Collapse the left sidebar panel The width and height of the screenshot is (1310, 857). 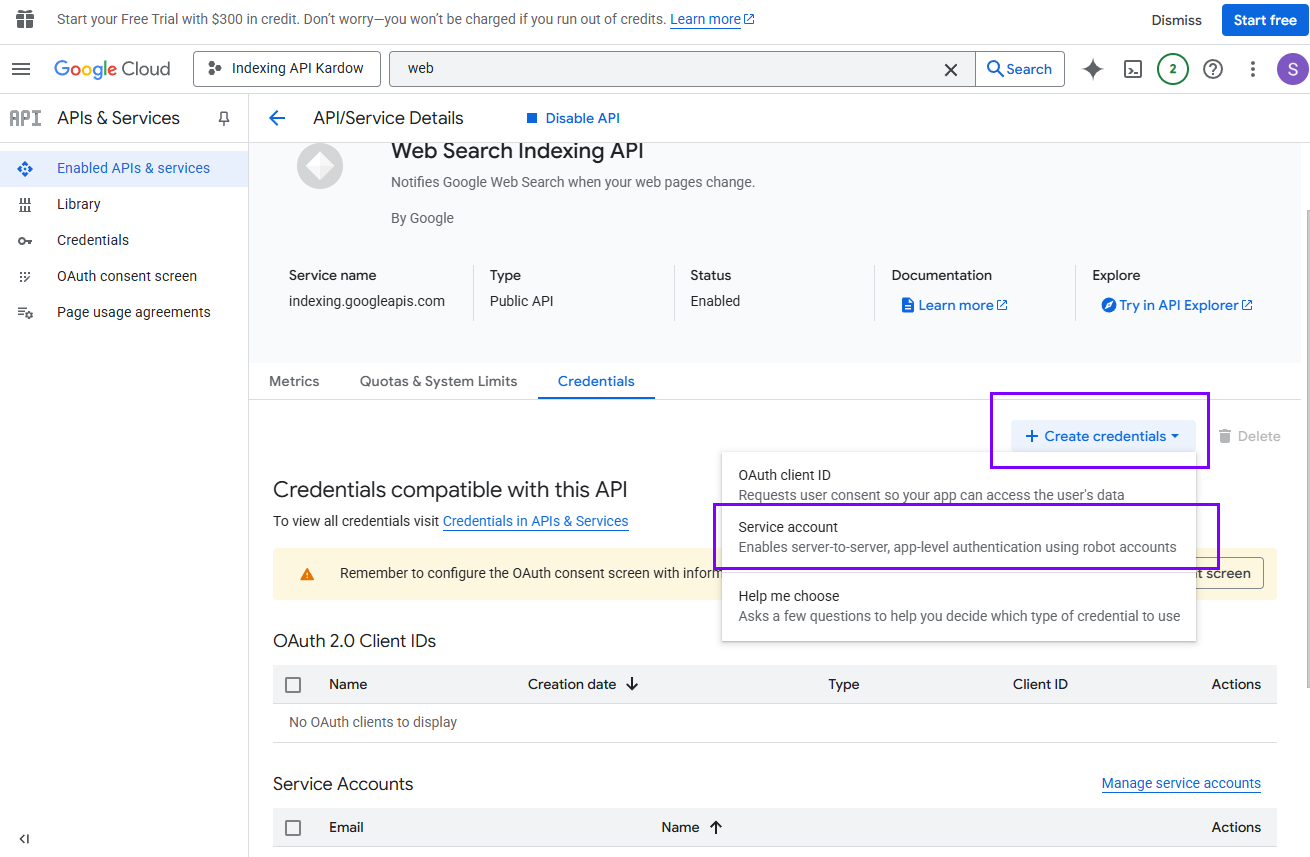click(x=24, y=839)
